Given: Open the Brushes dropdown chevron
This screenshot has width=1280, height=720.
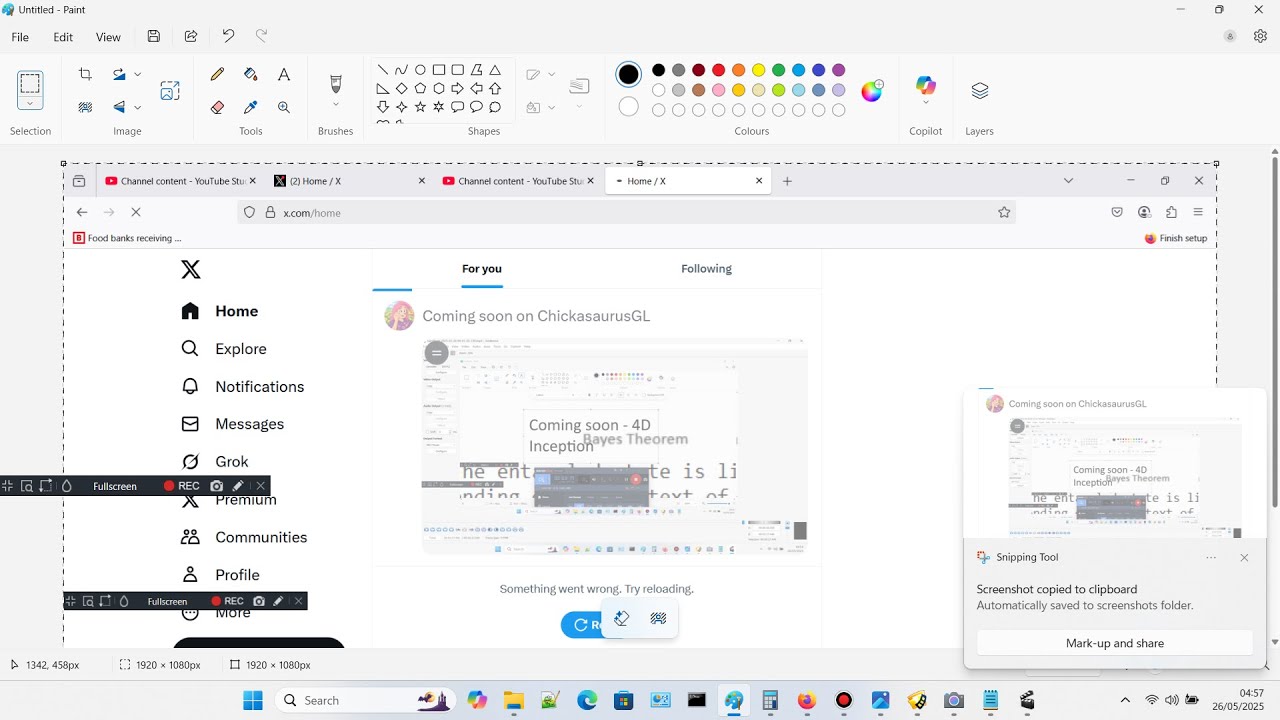Looking at the screenshot, I should 336,105.
